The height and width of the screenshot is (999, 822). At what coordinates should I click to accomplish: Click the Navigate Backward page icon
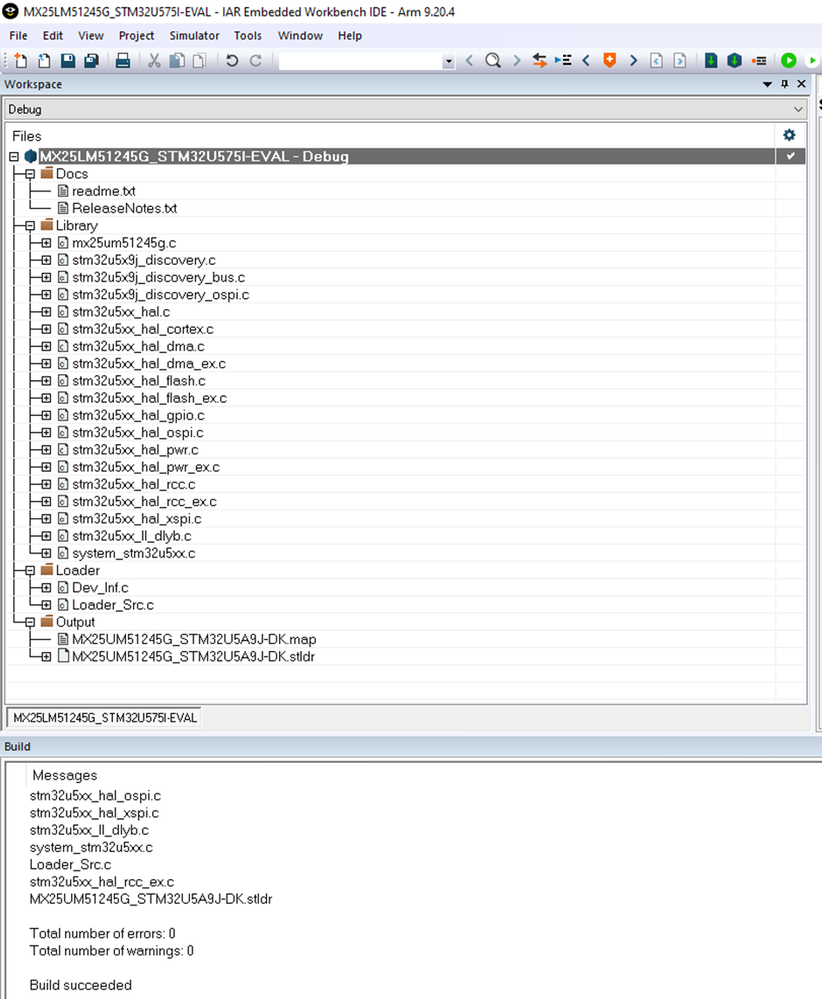(656, 61)
